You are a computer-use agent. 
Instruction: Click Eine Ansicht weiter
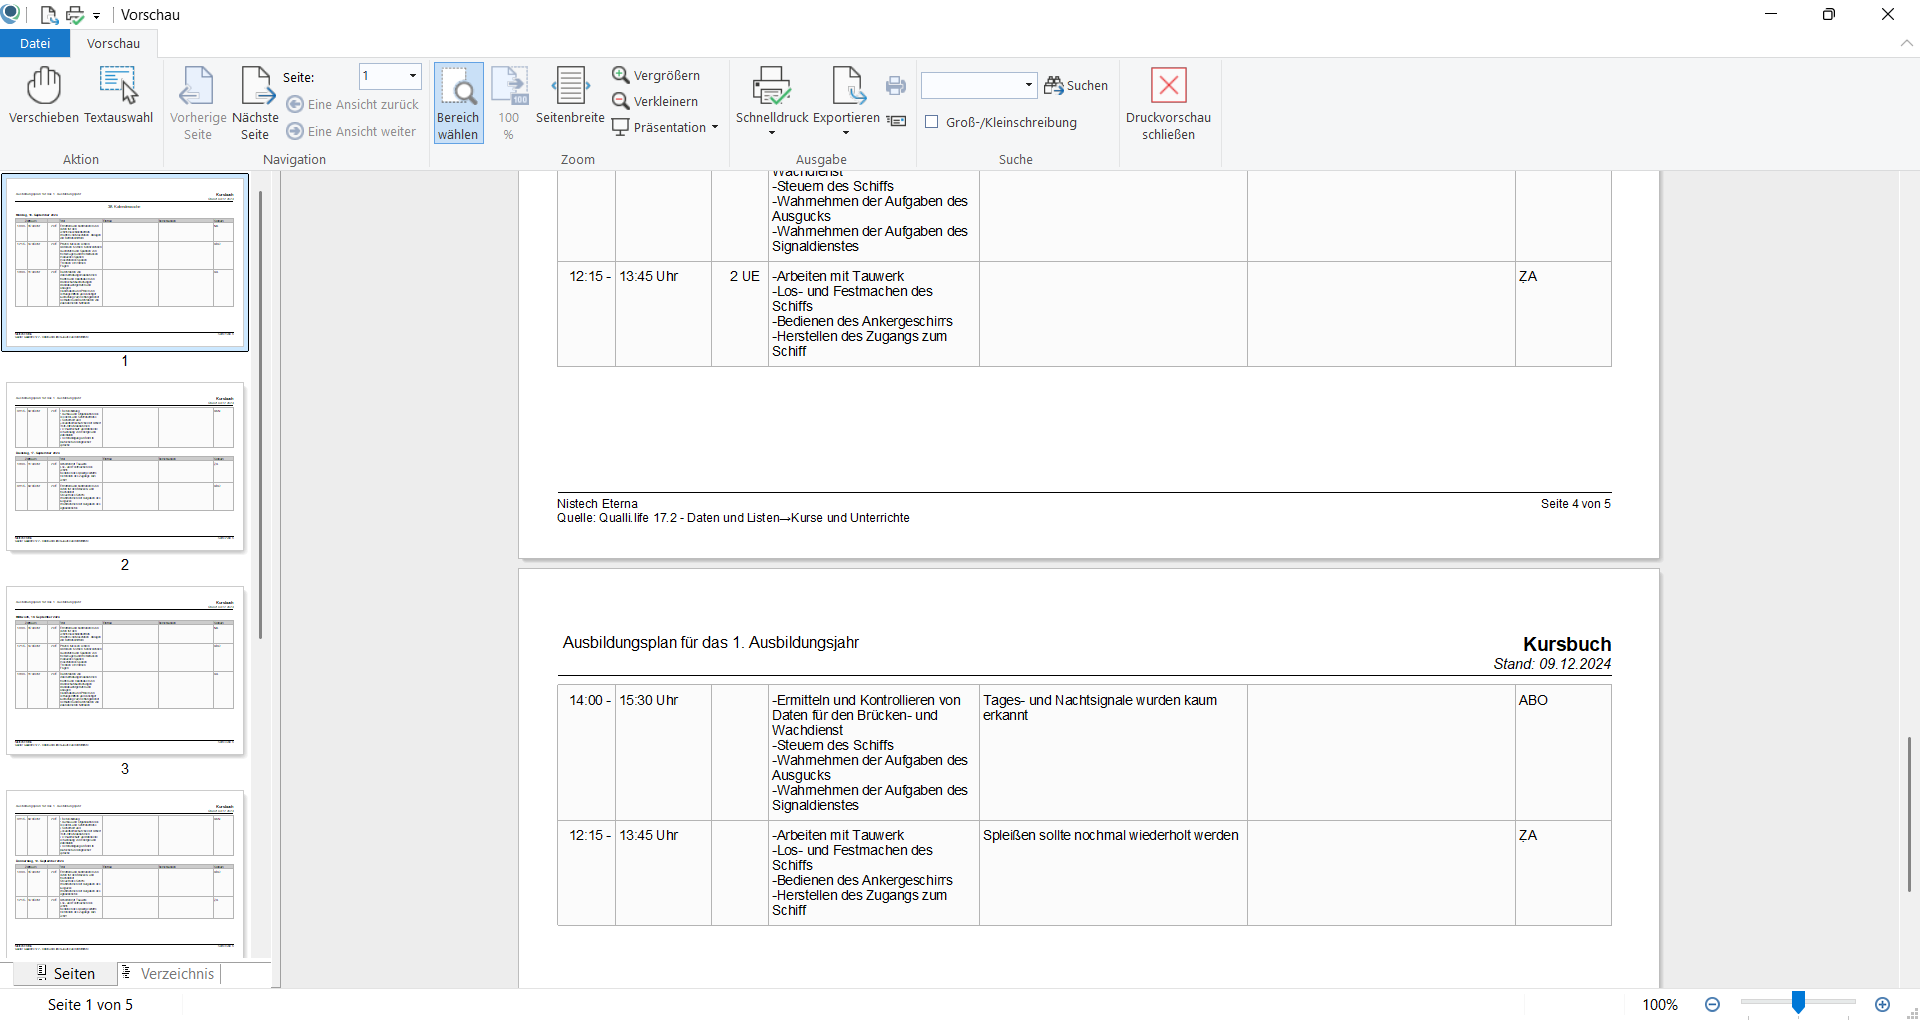(352, 132)
